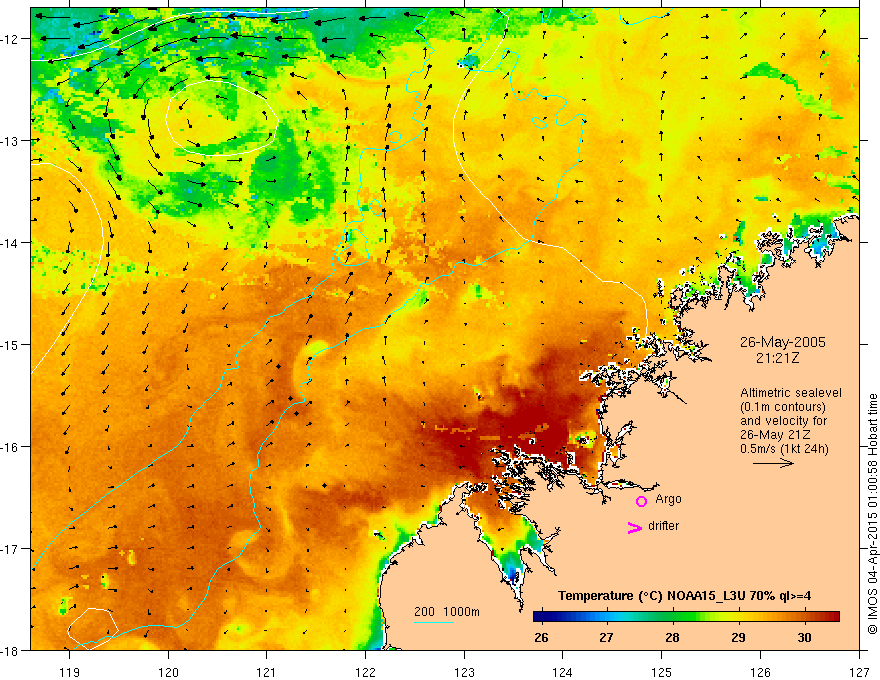
Task: Click the "21:21Z" time text
Action: point(777,357)
